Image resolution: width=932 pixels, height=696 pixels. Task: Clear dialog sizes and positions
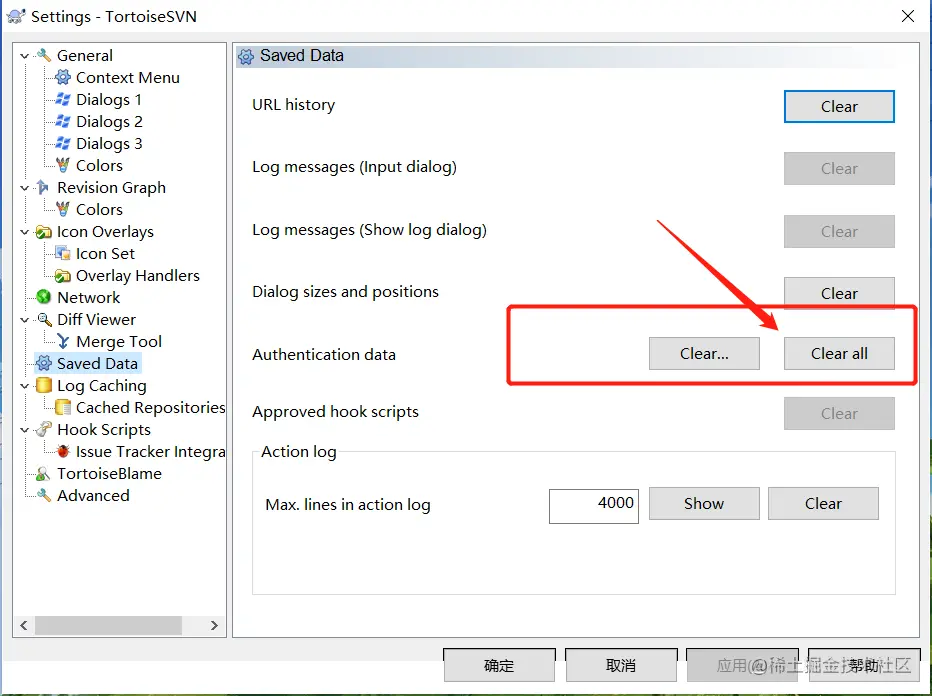click(x=839, y=292)
